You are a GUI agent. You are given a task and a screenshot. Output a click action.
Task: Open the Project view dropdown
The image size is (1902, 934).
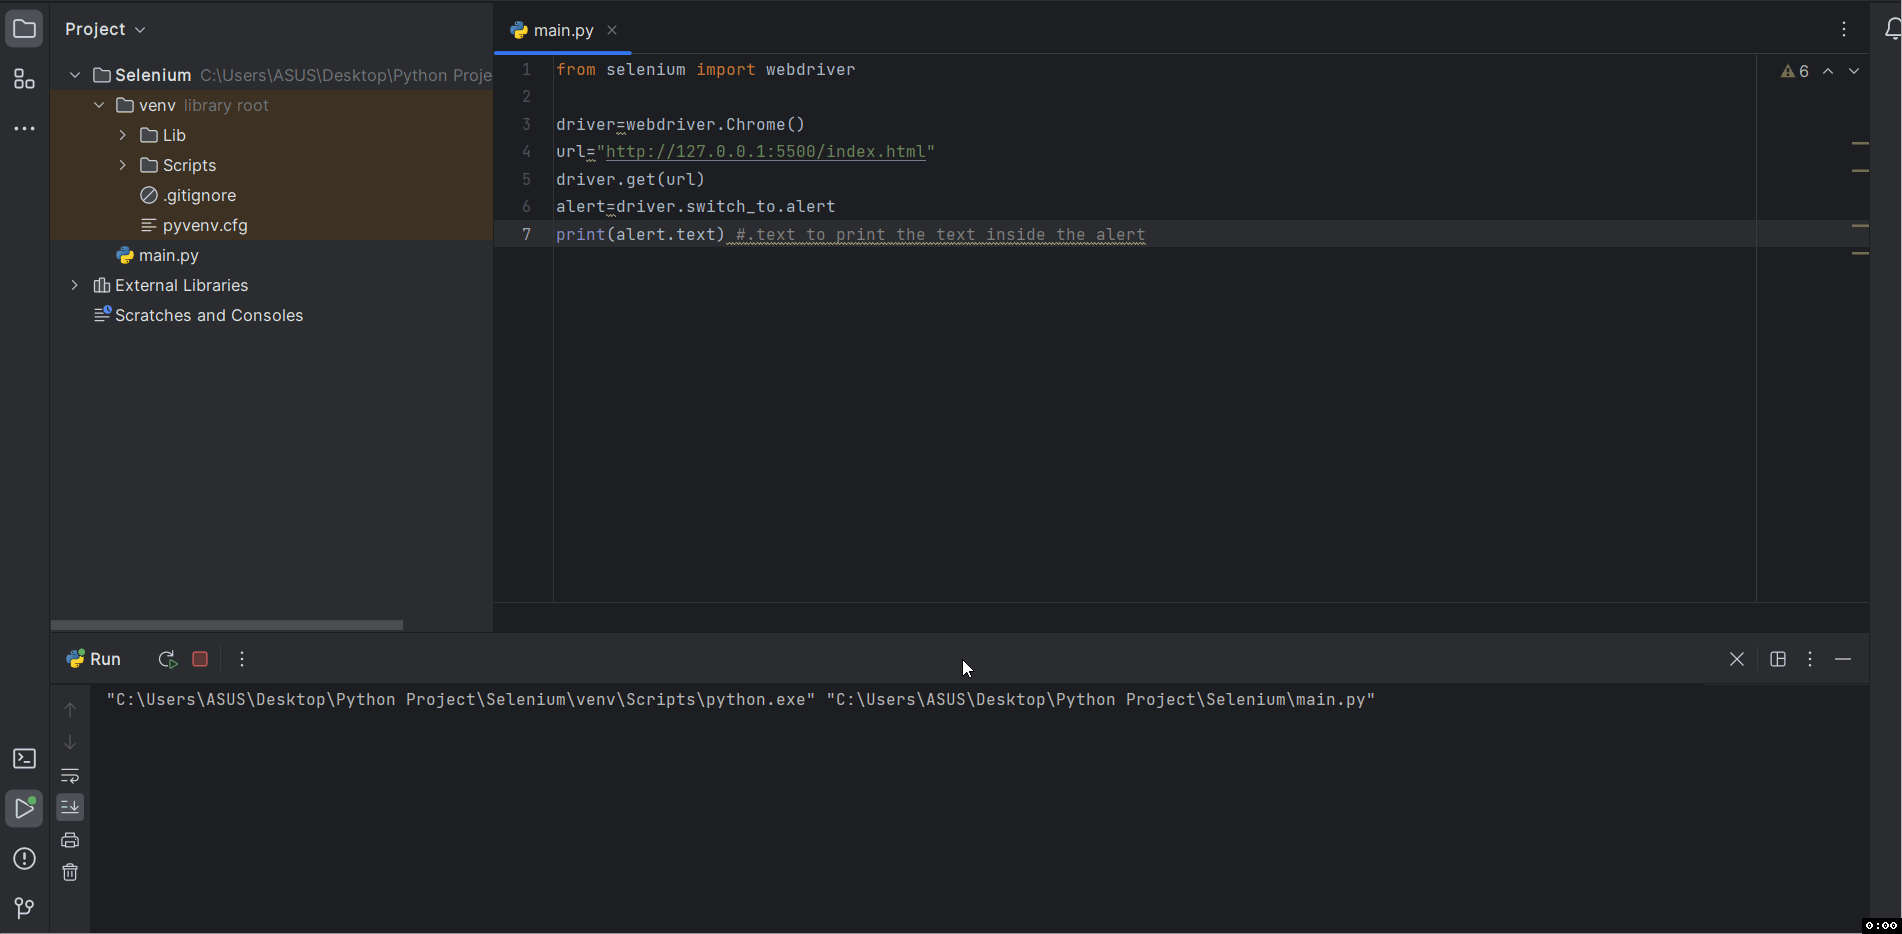point(105,29)
